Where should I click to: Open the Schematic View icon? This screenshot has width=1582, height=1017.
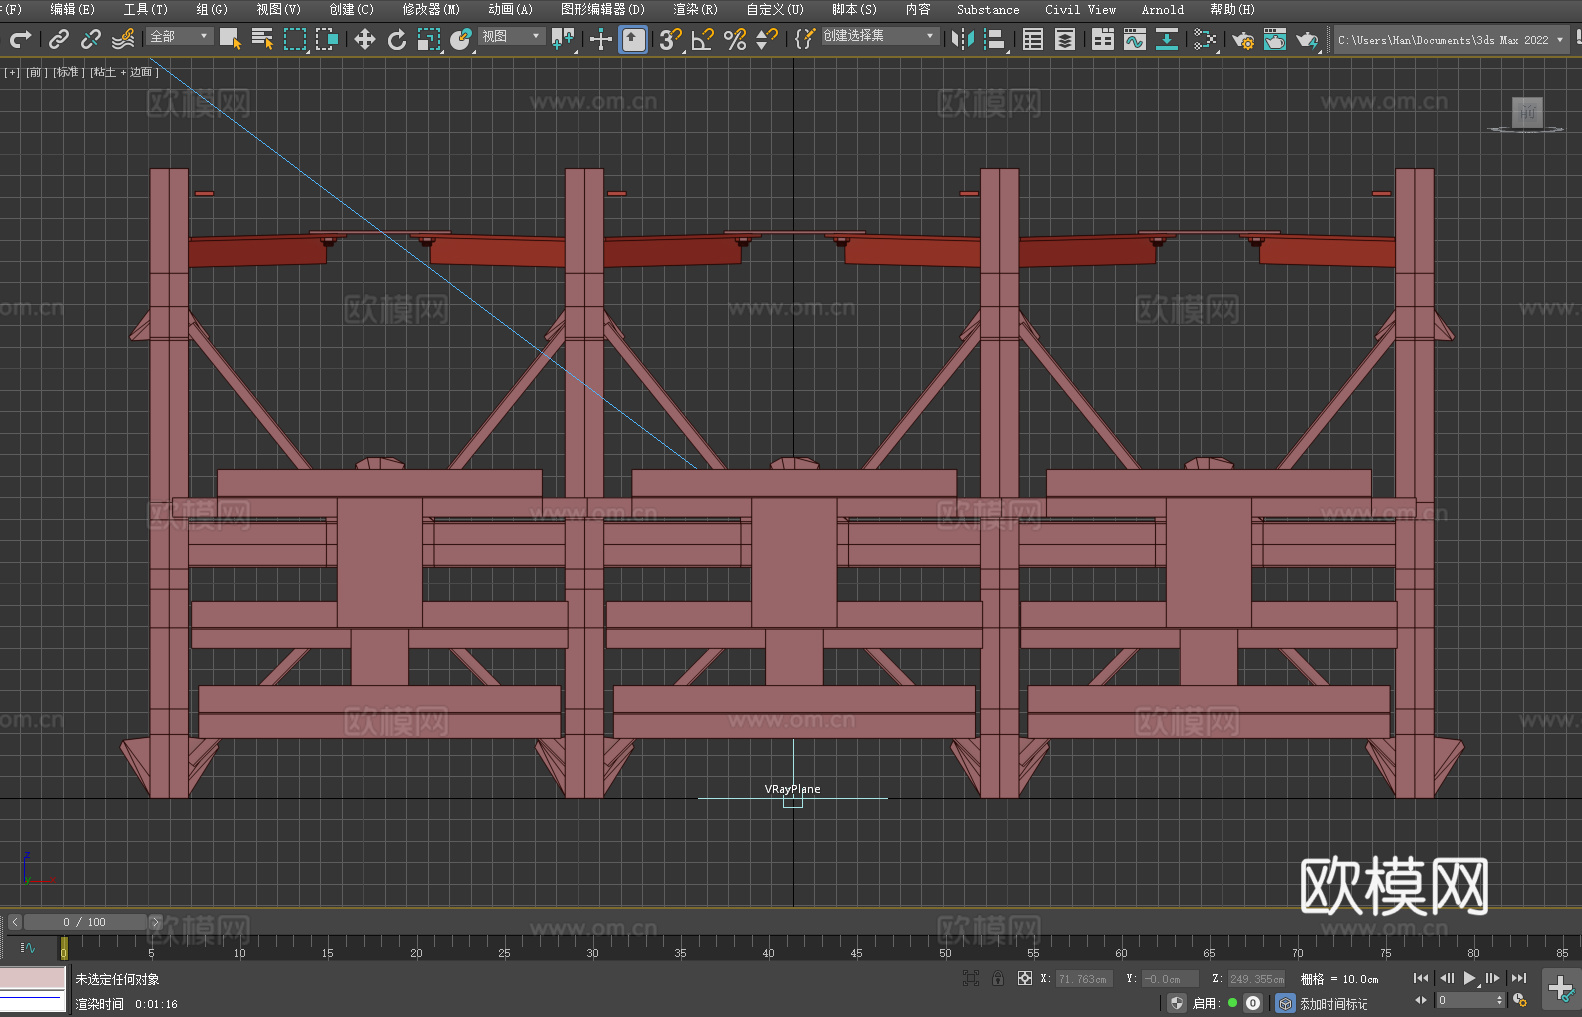coord(1167,39)
